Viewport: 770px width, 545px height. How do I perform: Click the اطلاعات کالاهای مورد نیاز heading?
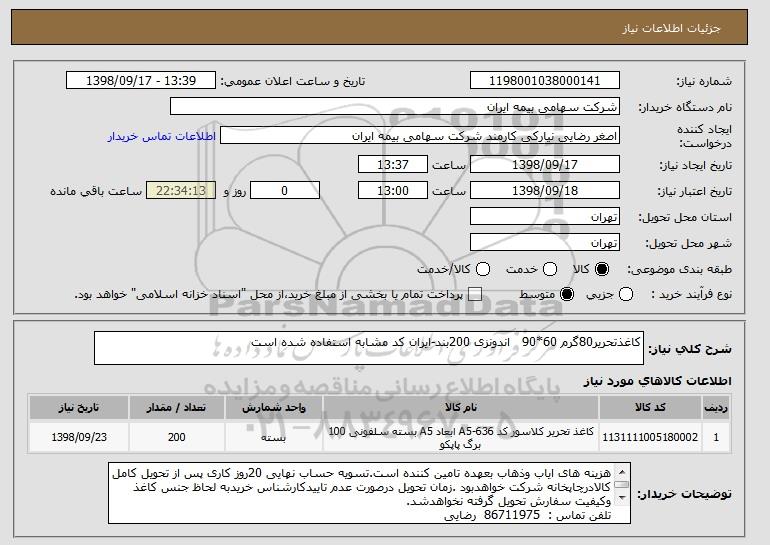(657, 381)
